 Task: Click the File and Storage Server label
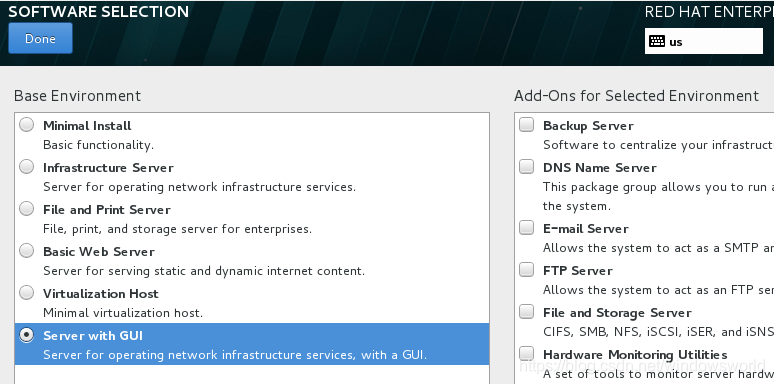point(618,313)
